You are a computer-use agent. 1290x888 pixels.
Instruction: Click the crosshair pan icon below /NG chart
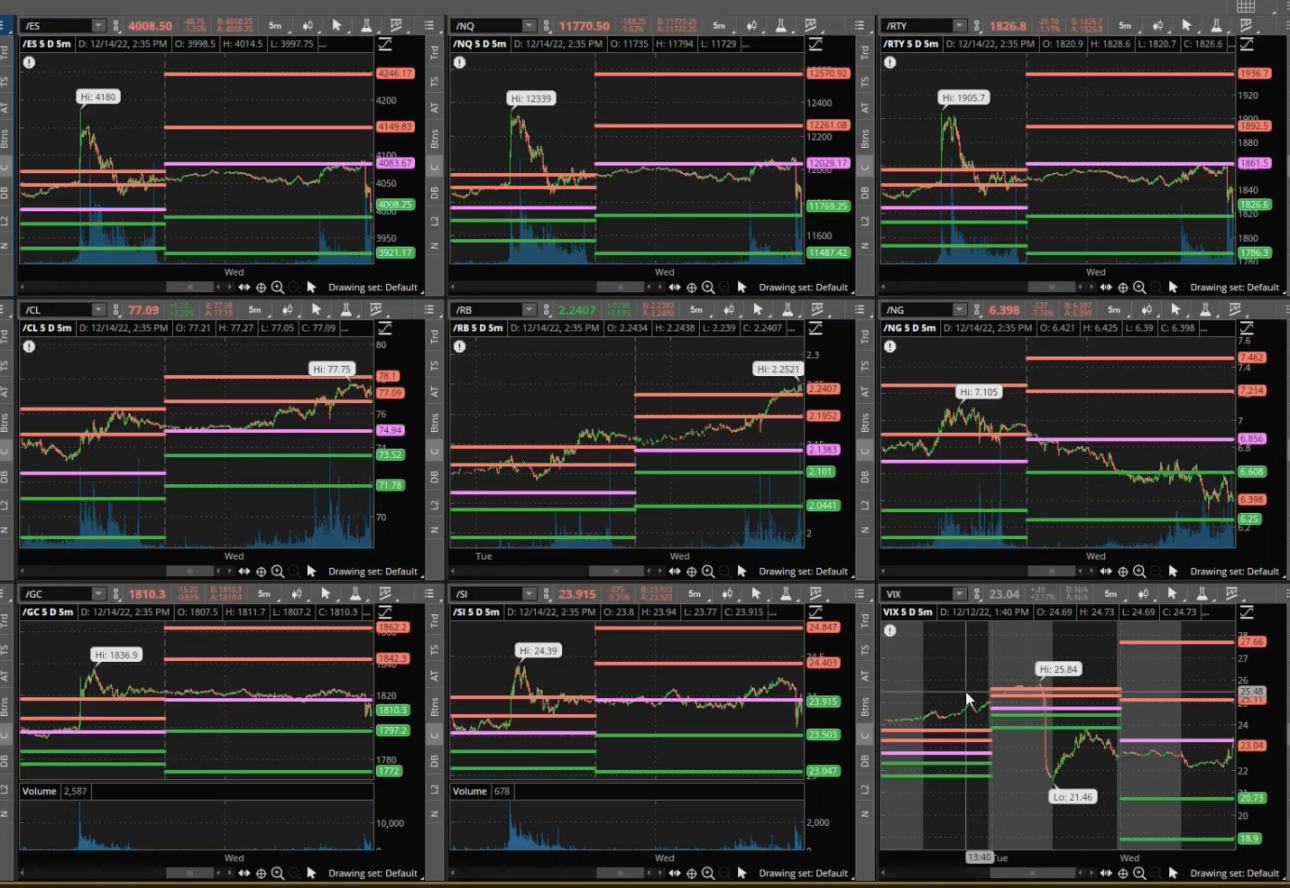tap(1122, 571)
